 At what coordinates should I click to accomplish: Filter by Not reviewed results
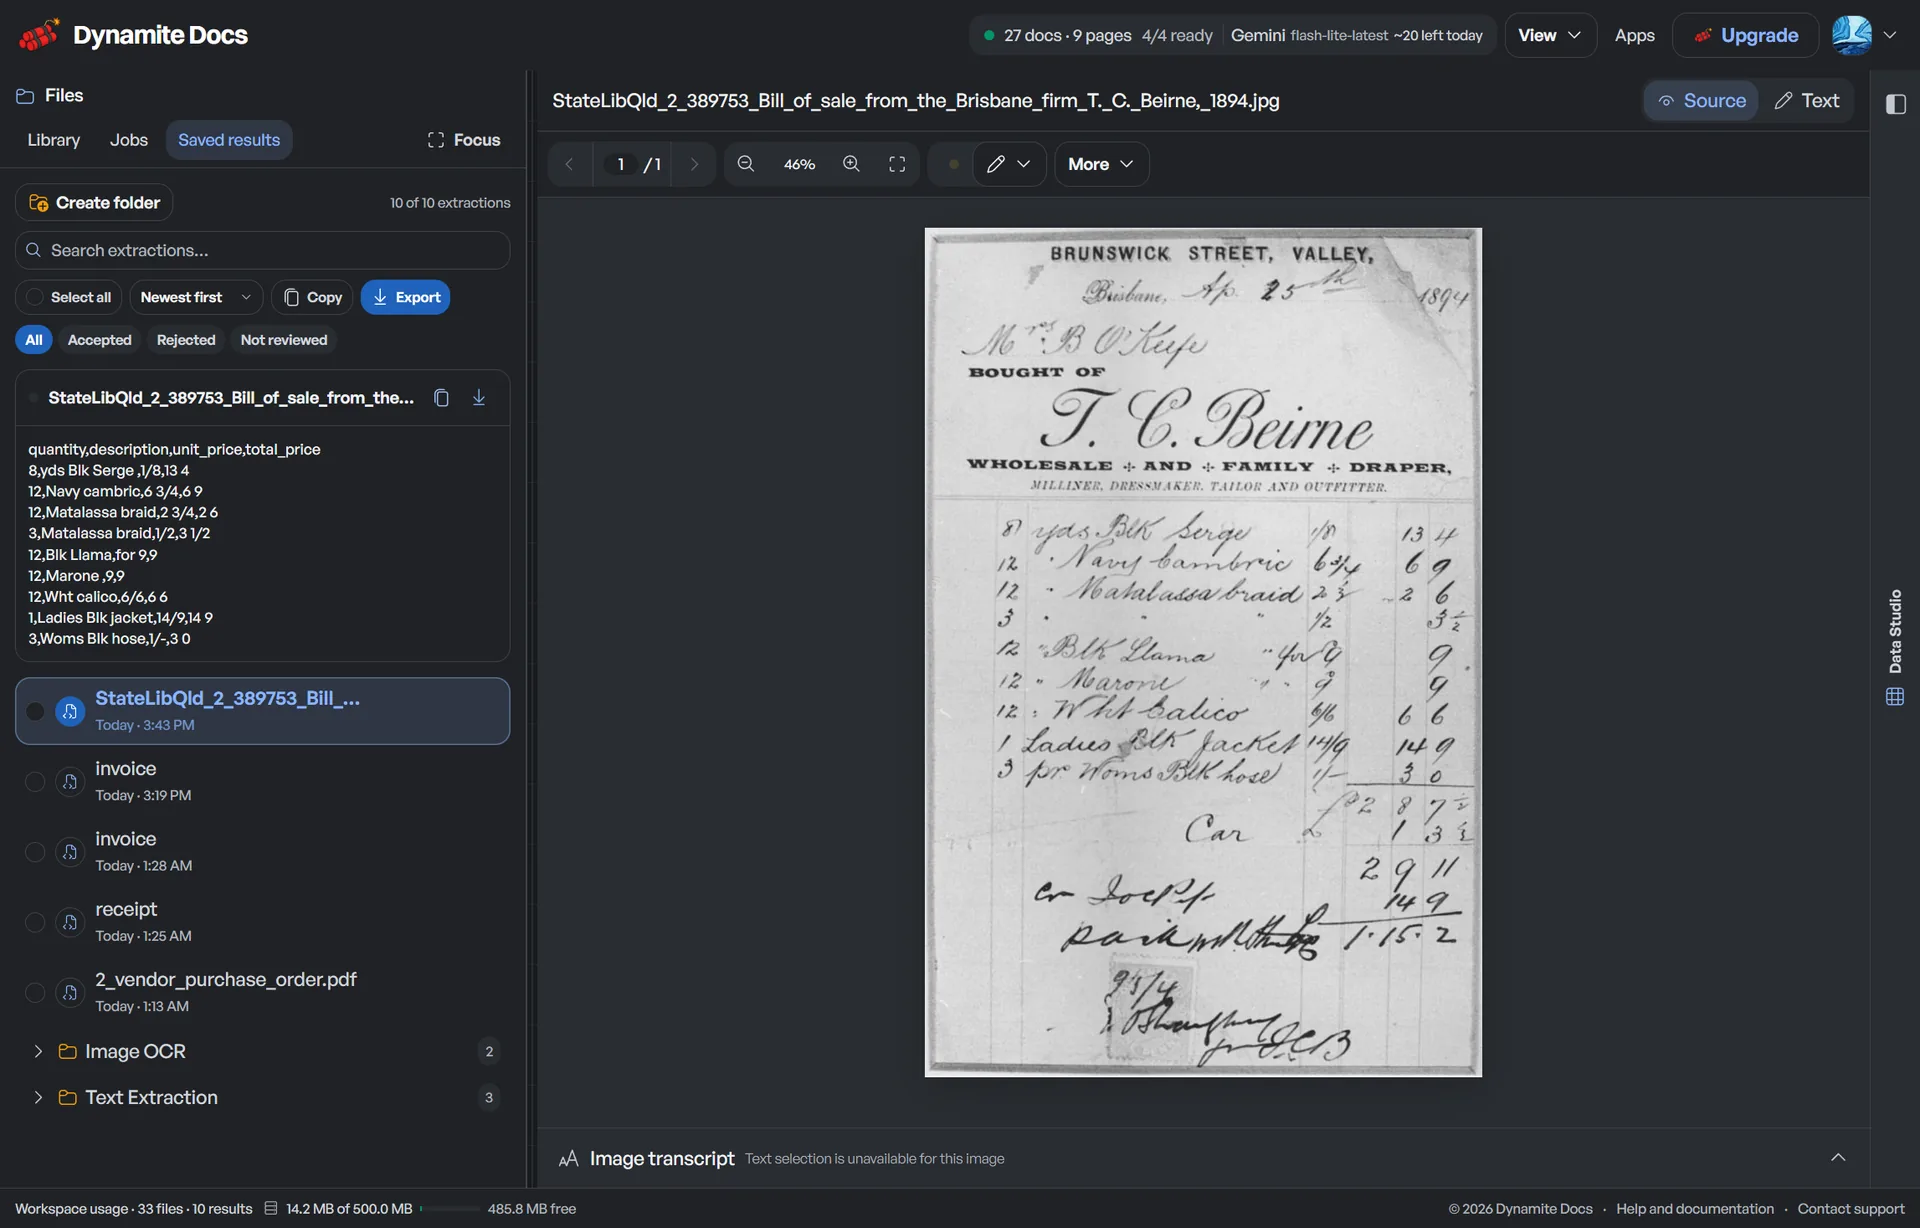click(284, 340)
